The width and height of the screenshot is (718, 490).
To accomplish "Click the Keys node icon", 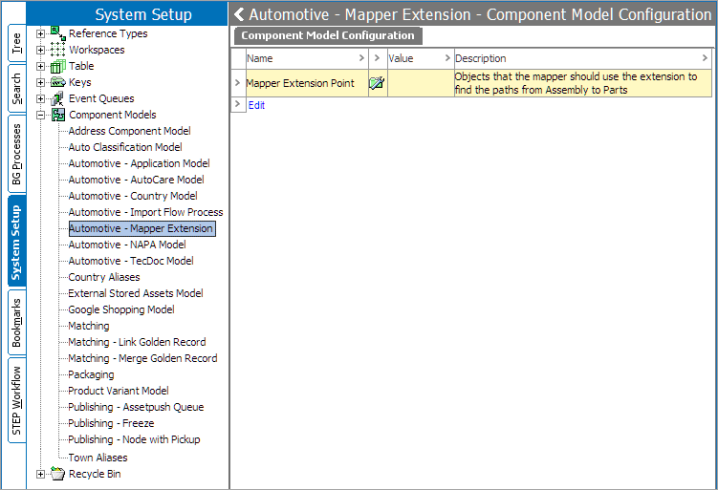I will tap(58, 82).
